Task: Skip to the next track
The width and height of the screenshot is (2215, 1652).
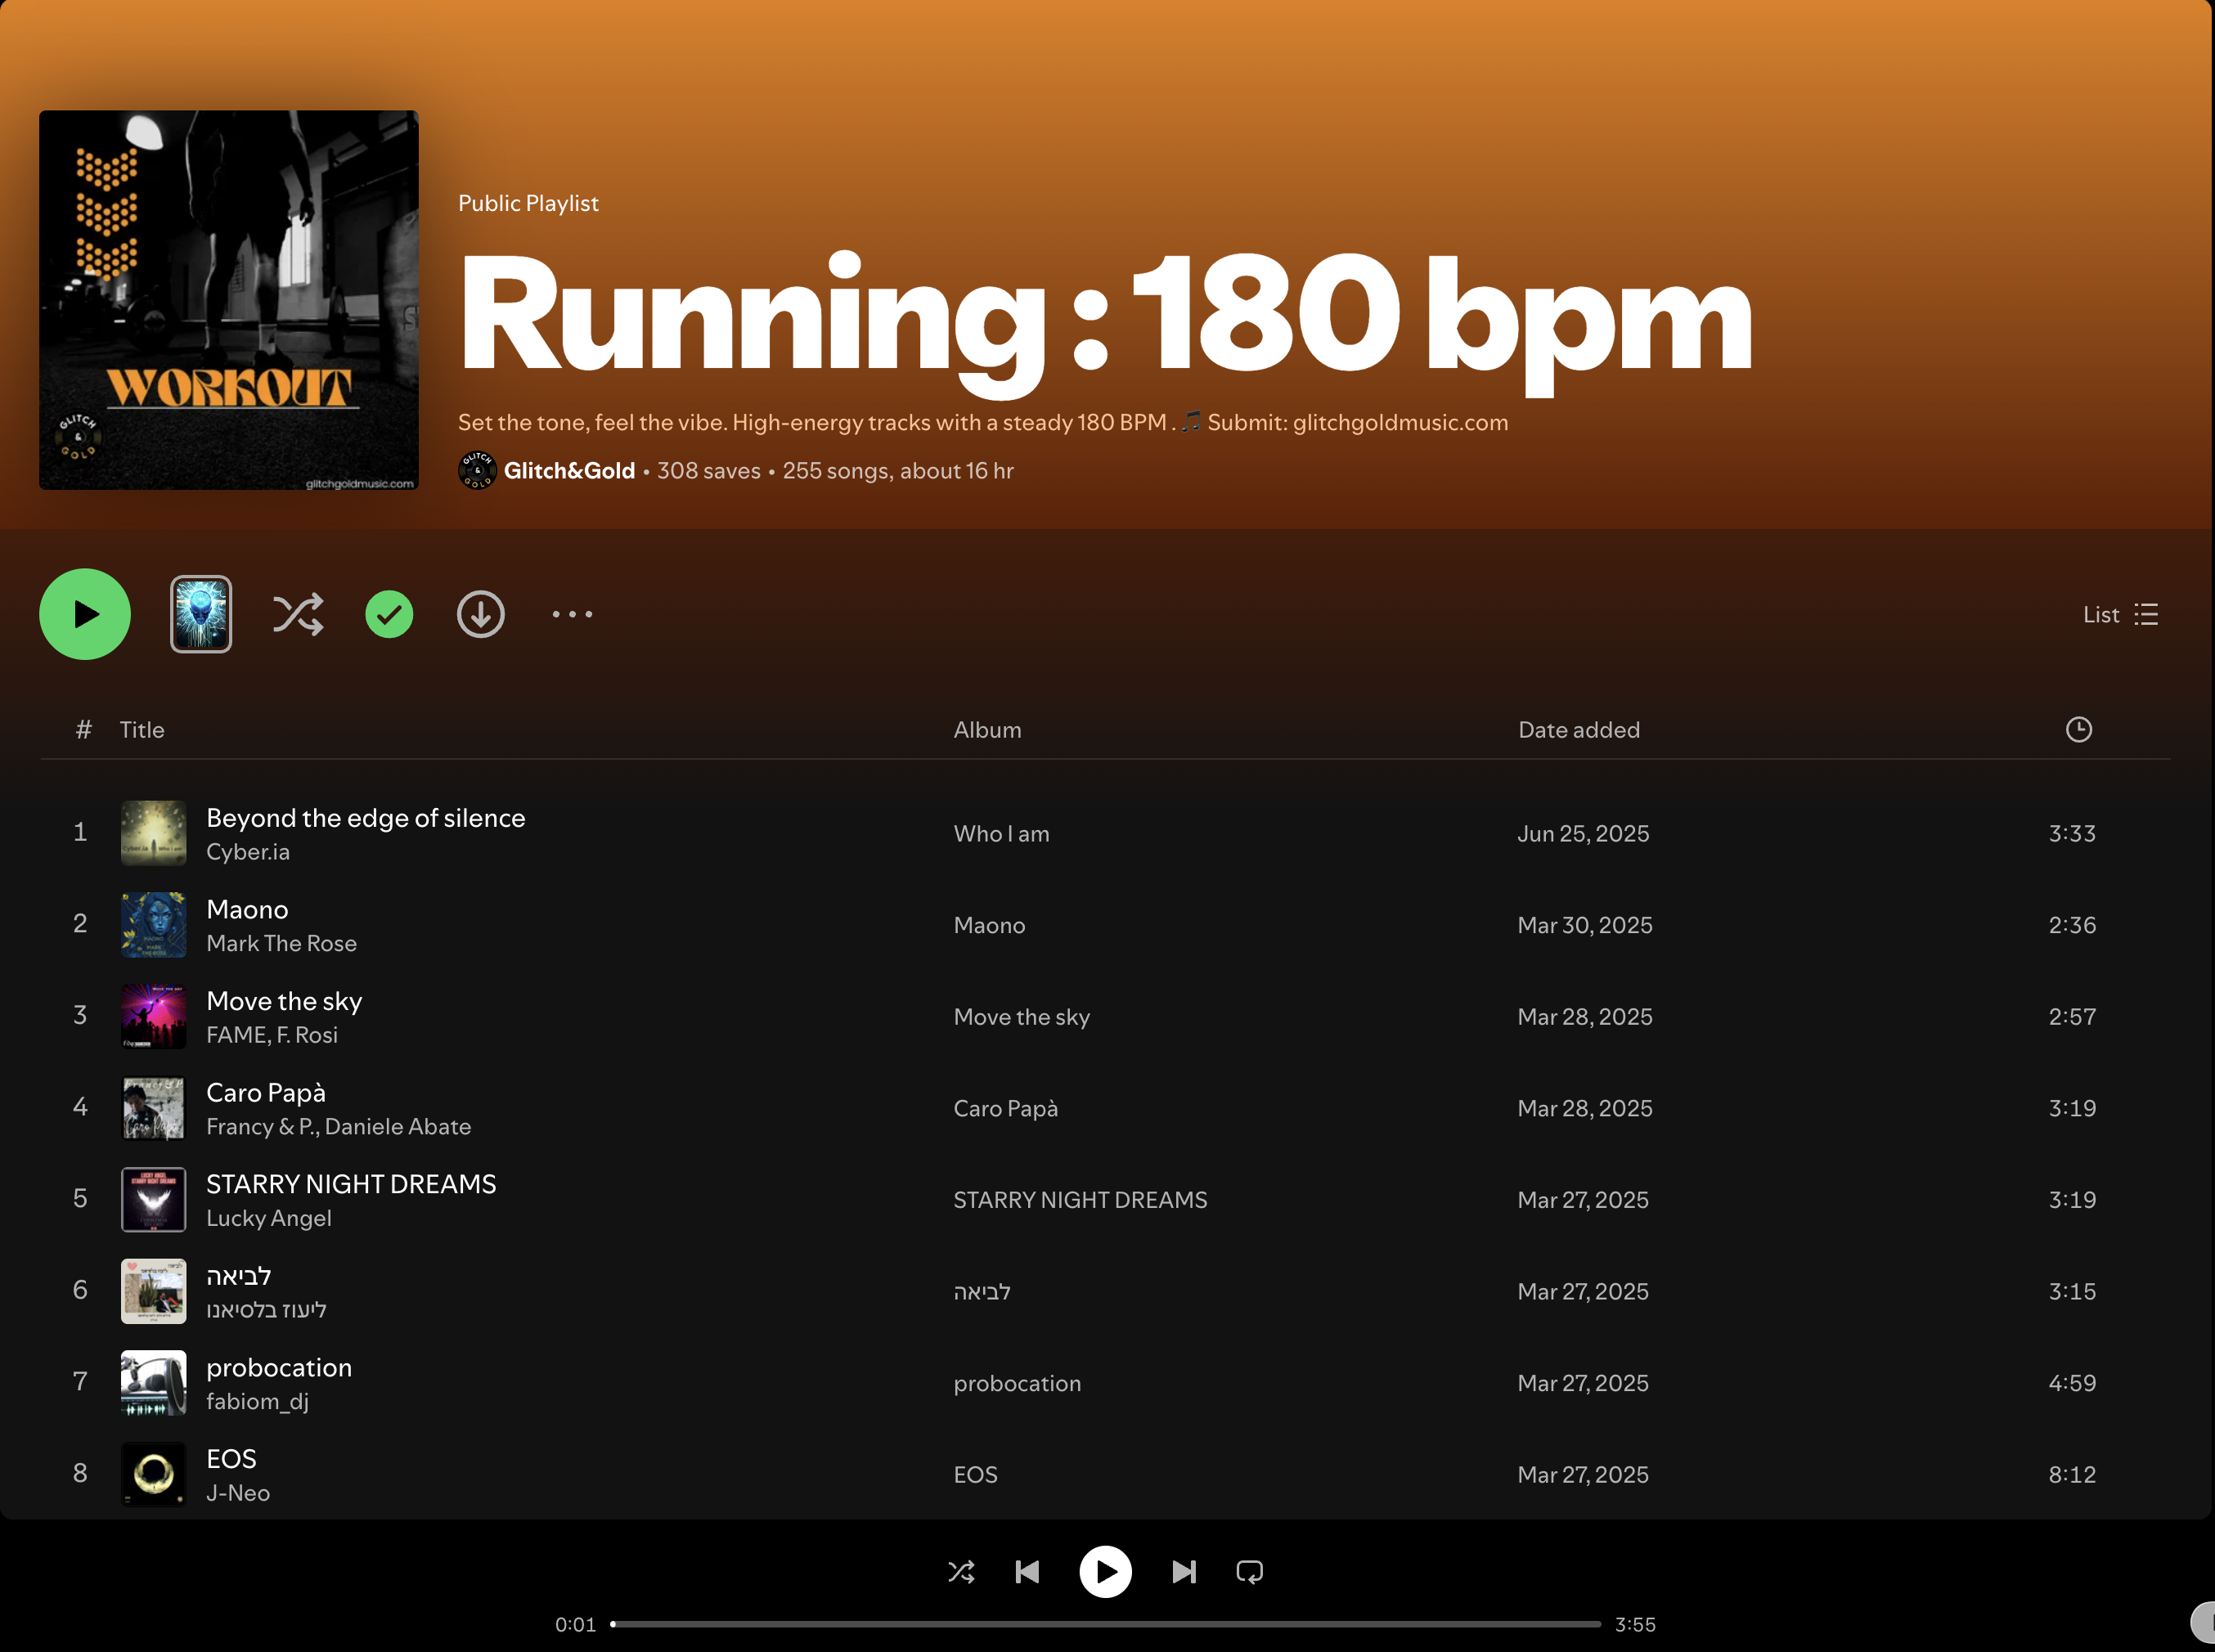Action: [1183, 1572]
